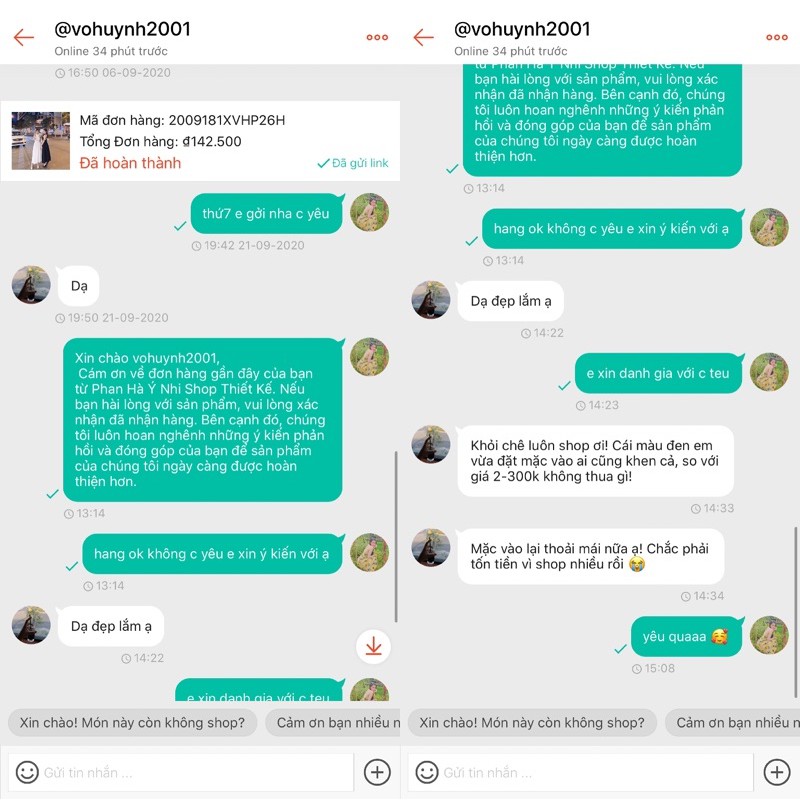
Task: Select quick reply 'Cảm ơn bạn nhiều' on left
Action: (333, 722)
